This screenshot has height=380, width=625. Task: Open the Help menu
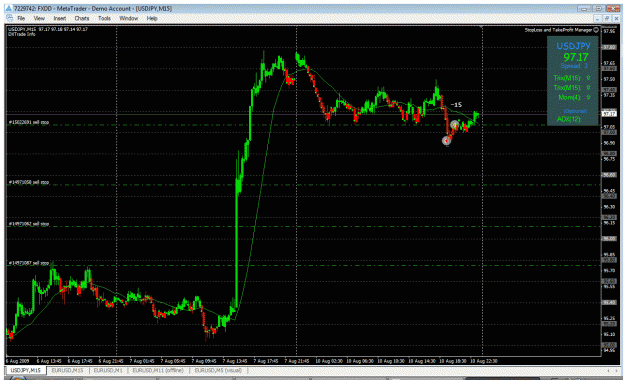pos(152,18)
